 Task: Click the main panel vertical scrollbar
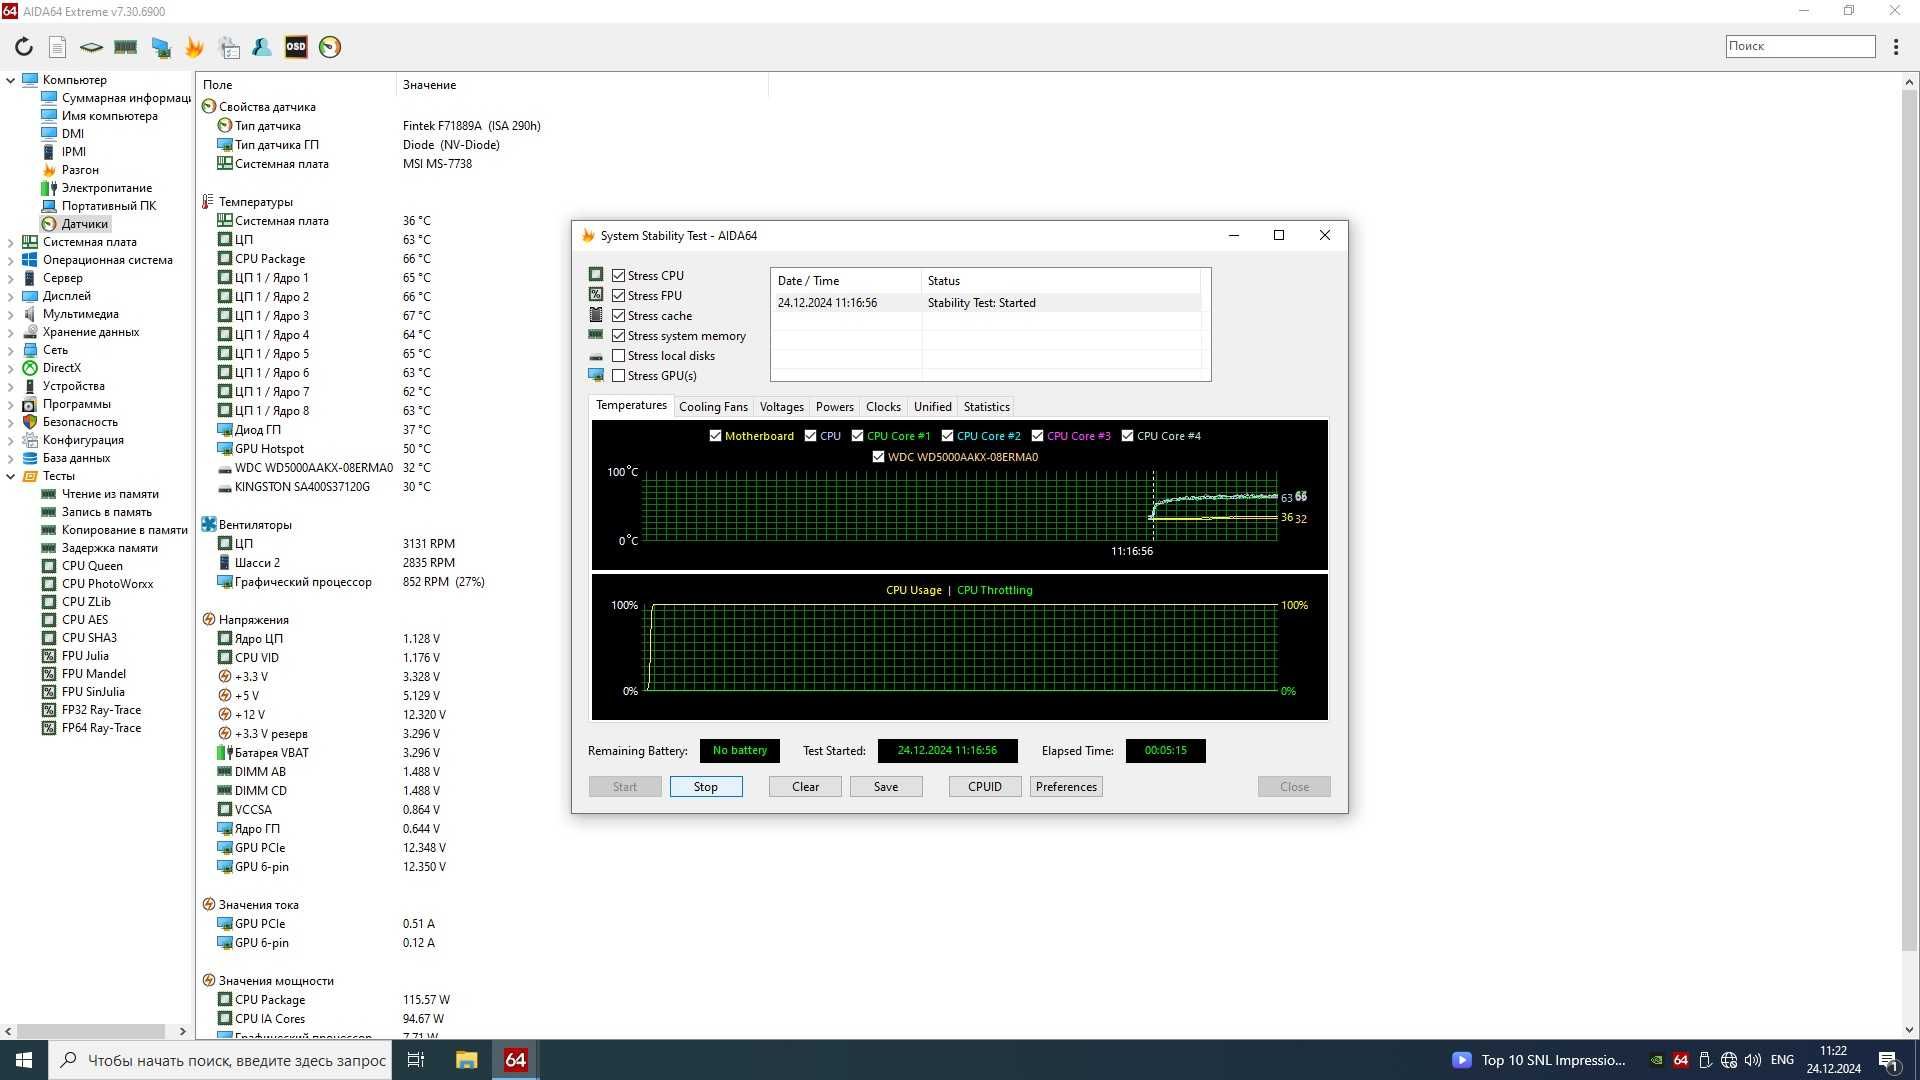pos(1909,520)
